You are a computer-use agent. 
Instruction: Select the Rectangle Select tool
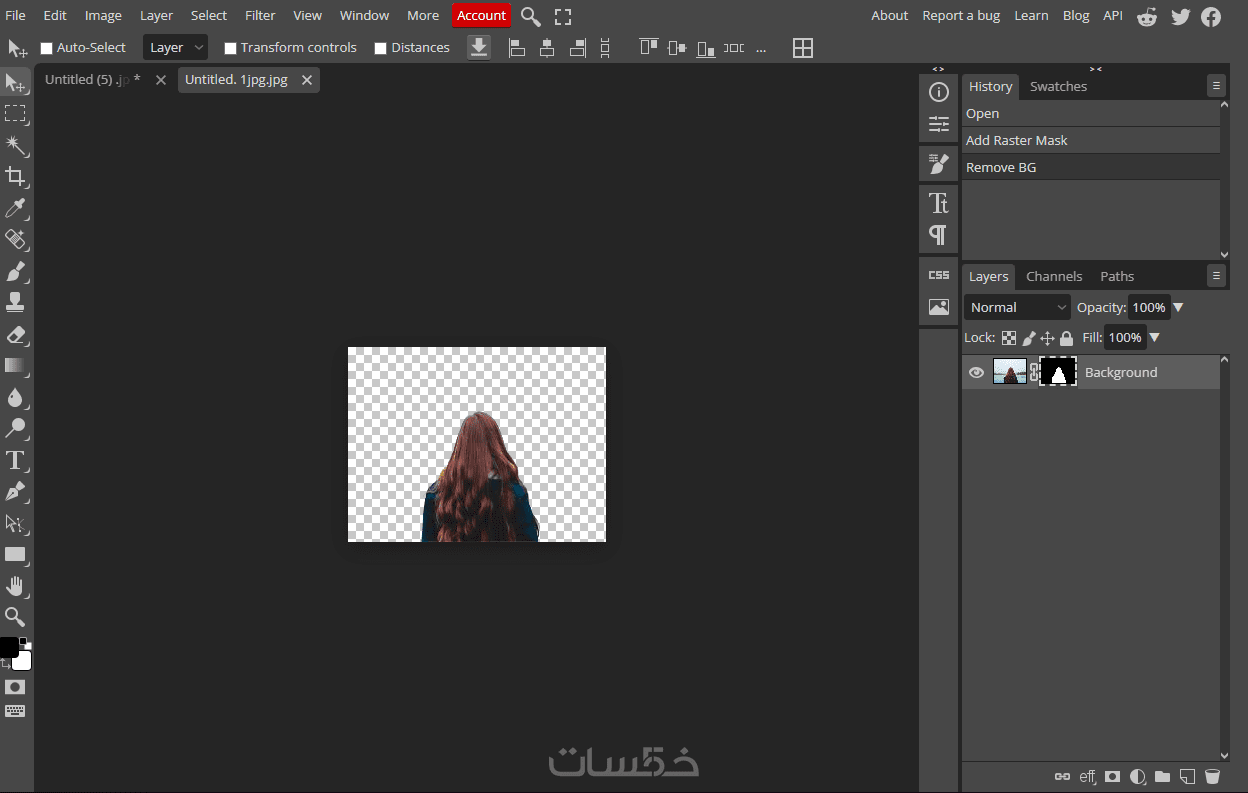click(x=15, y=114)
